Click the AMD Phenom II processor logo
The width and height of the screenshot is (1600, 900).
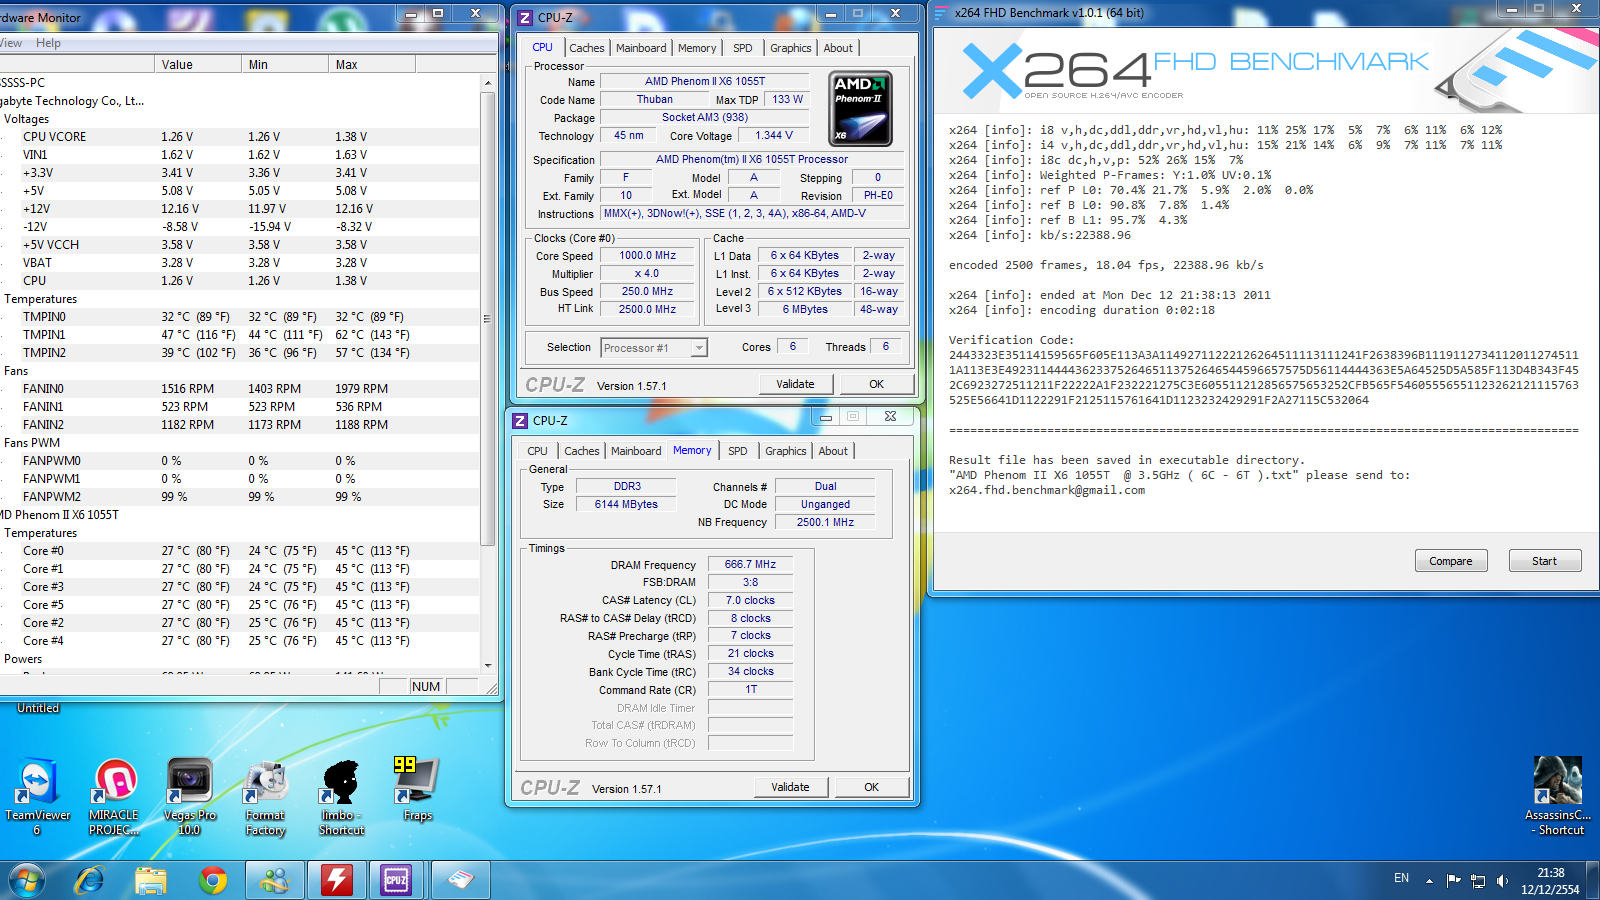tap(861, 109)
